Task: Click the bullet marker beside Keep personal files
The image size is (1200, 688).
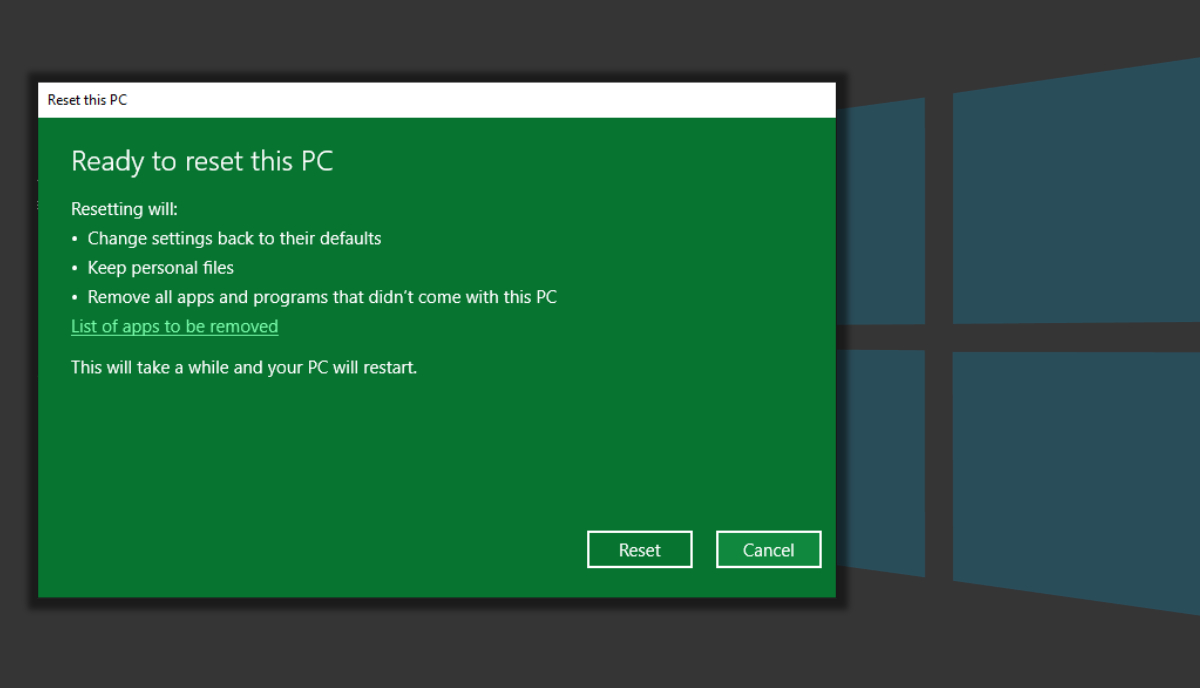Action: (74, 267)
